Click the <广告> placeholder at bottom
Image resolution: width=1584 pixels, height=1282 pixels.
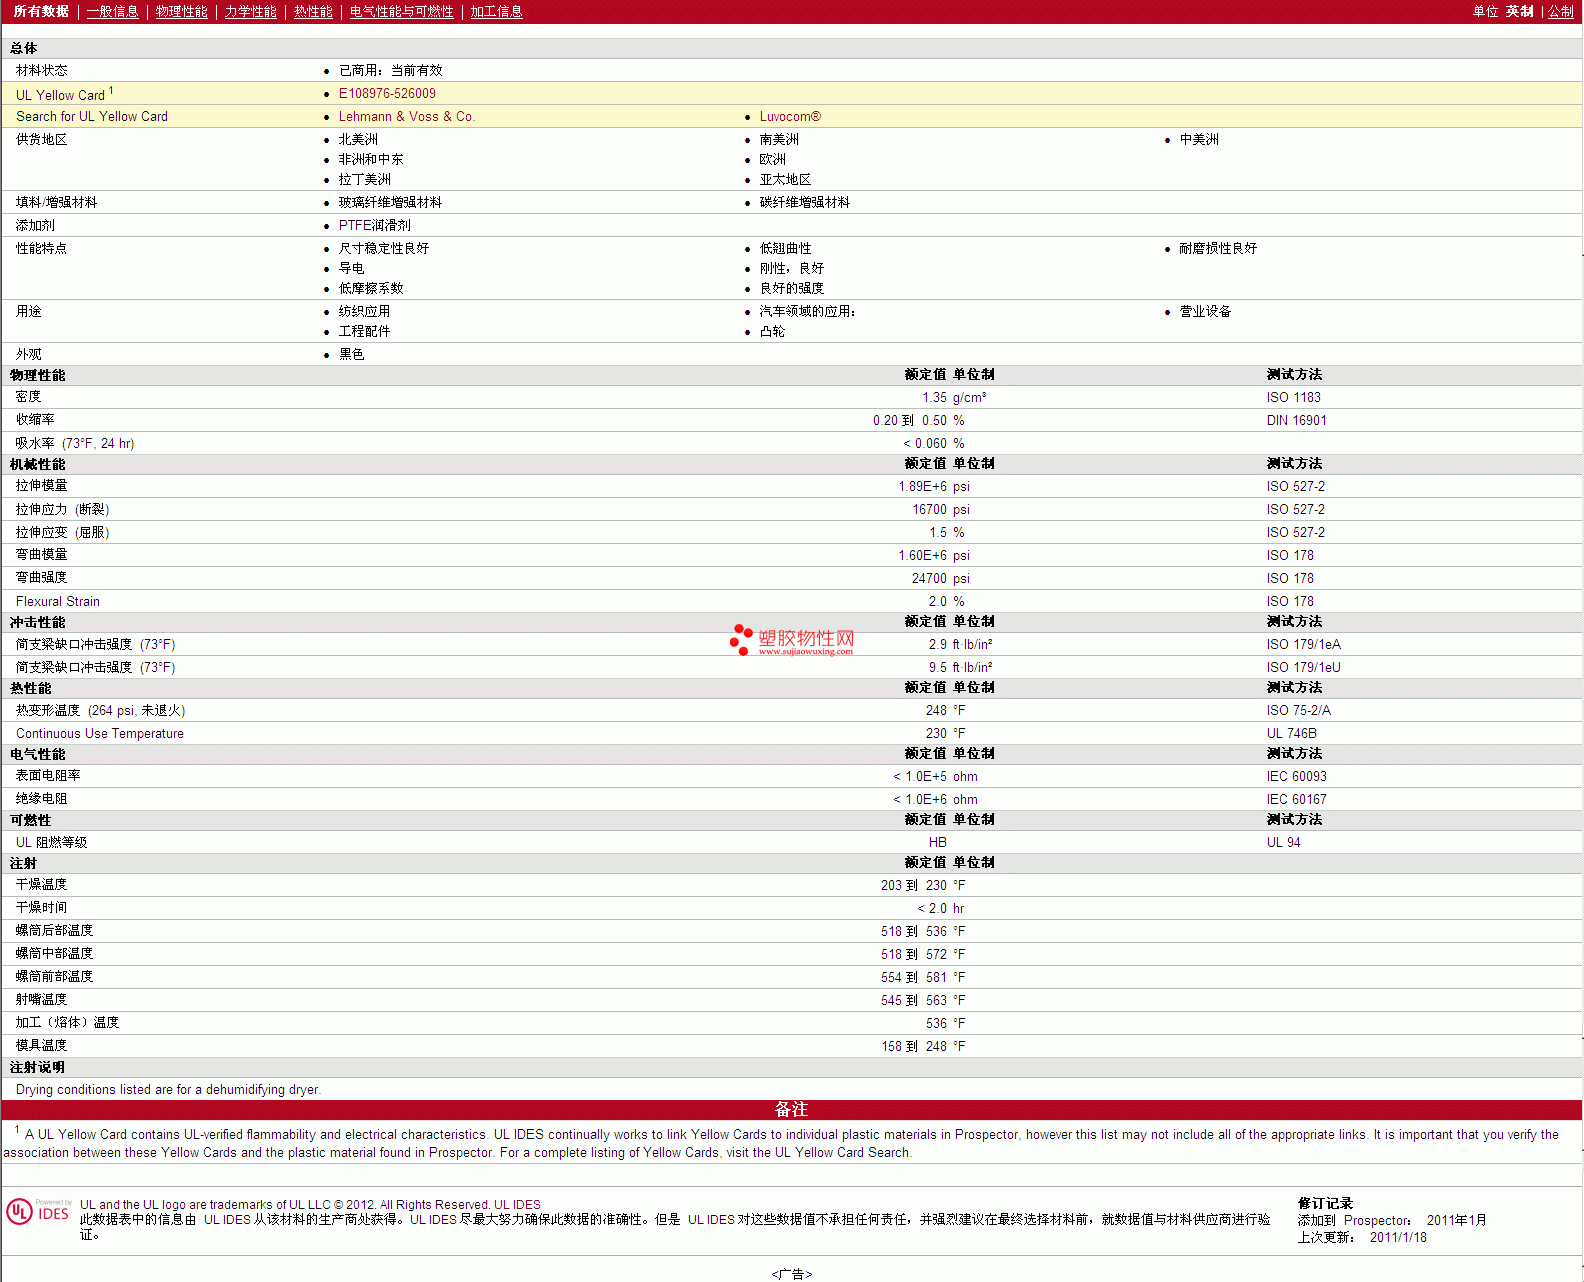tap(792, 1274)
